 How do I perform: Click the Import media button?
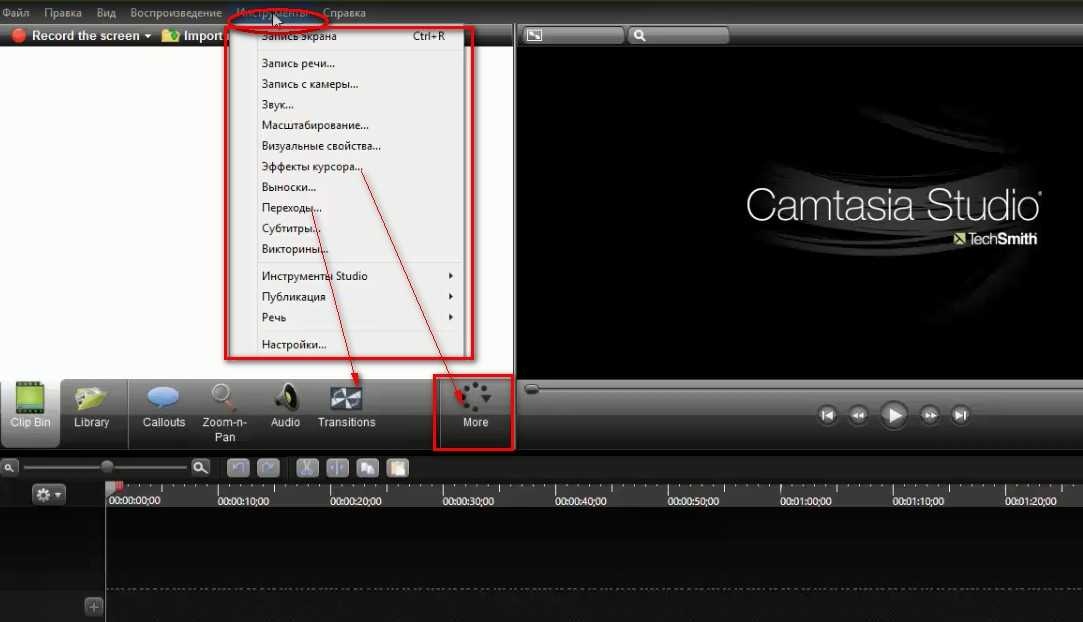194,36
